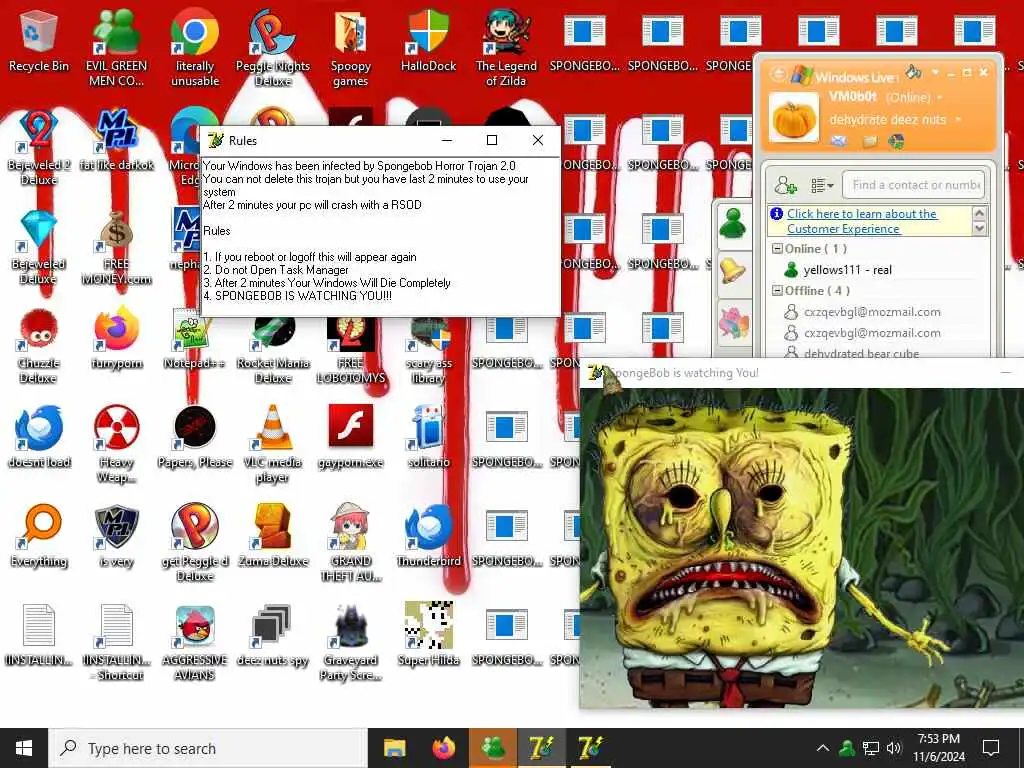Select the Notepad++ desktop icon
The height and width of the screenshot is (768, 1024).
pos(195,340)
